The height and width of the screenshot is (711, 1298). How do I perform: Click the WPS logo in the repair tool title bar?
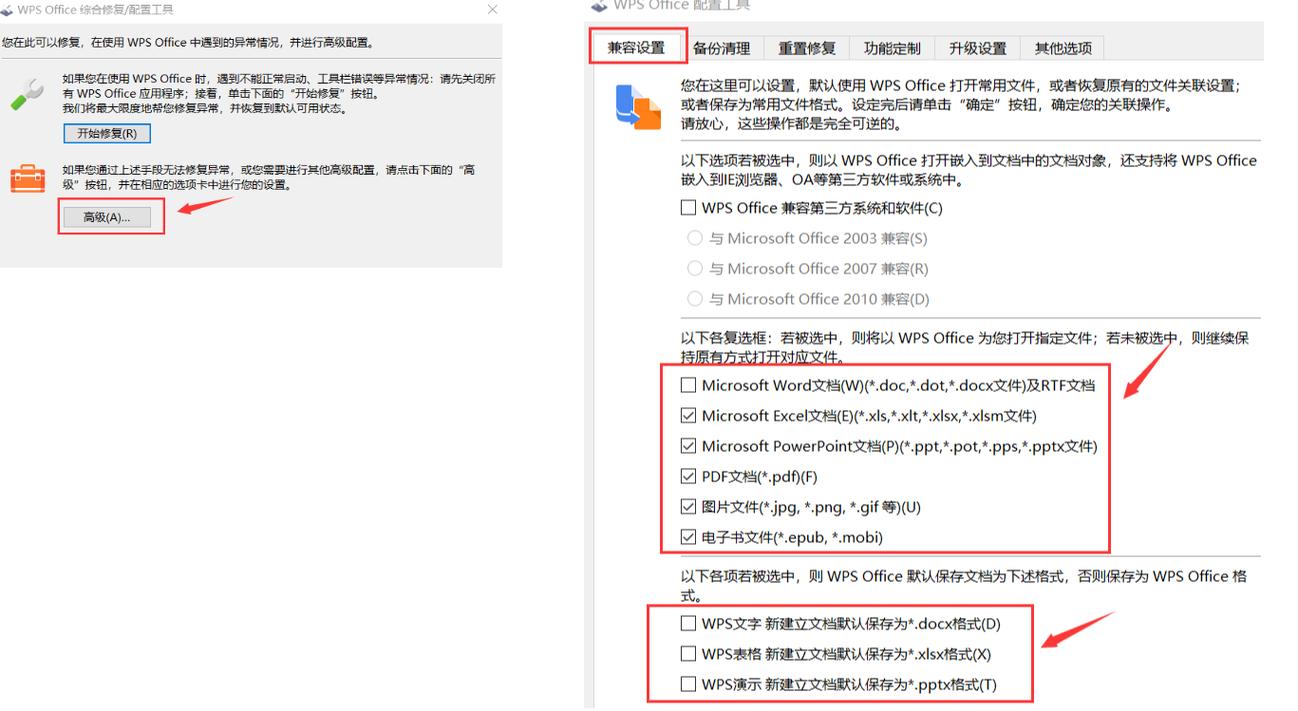pos(8,10)
